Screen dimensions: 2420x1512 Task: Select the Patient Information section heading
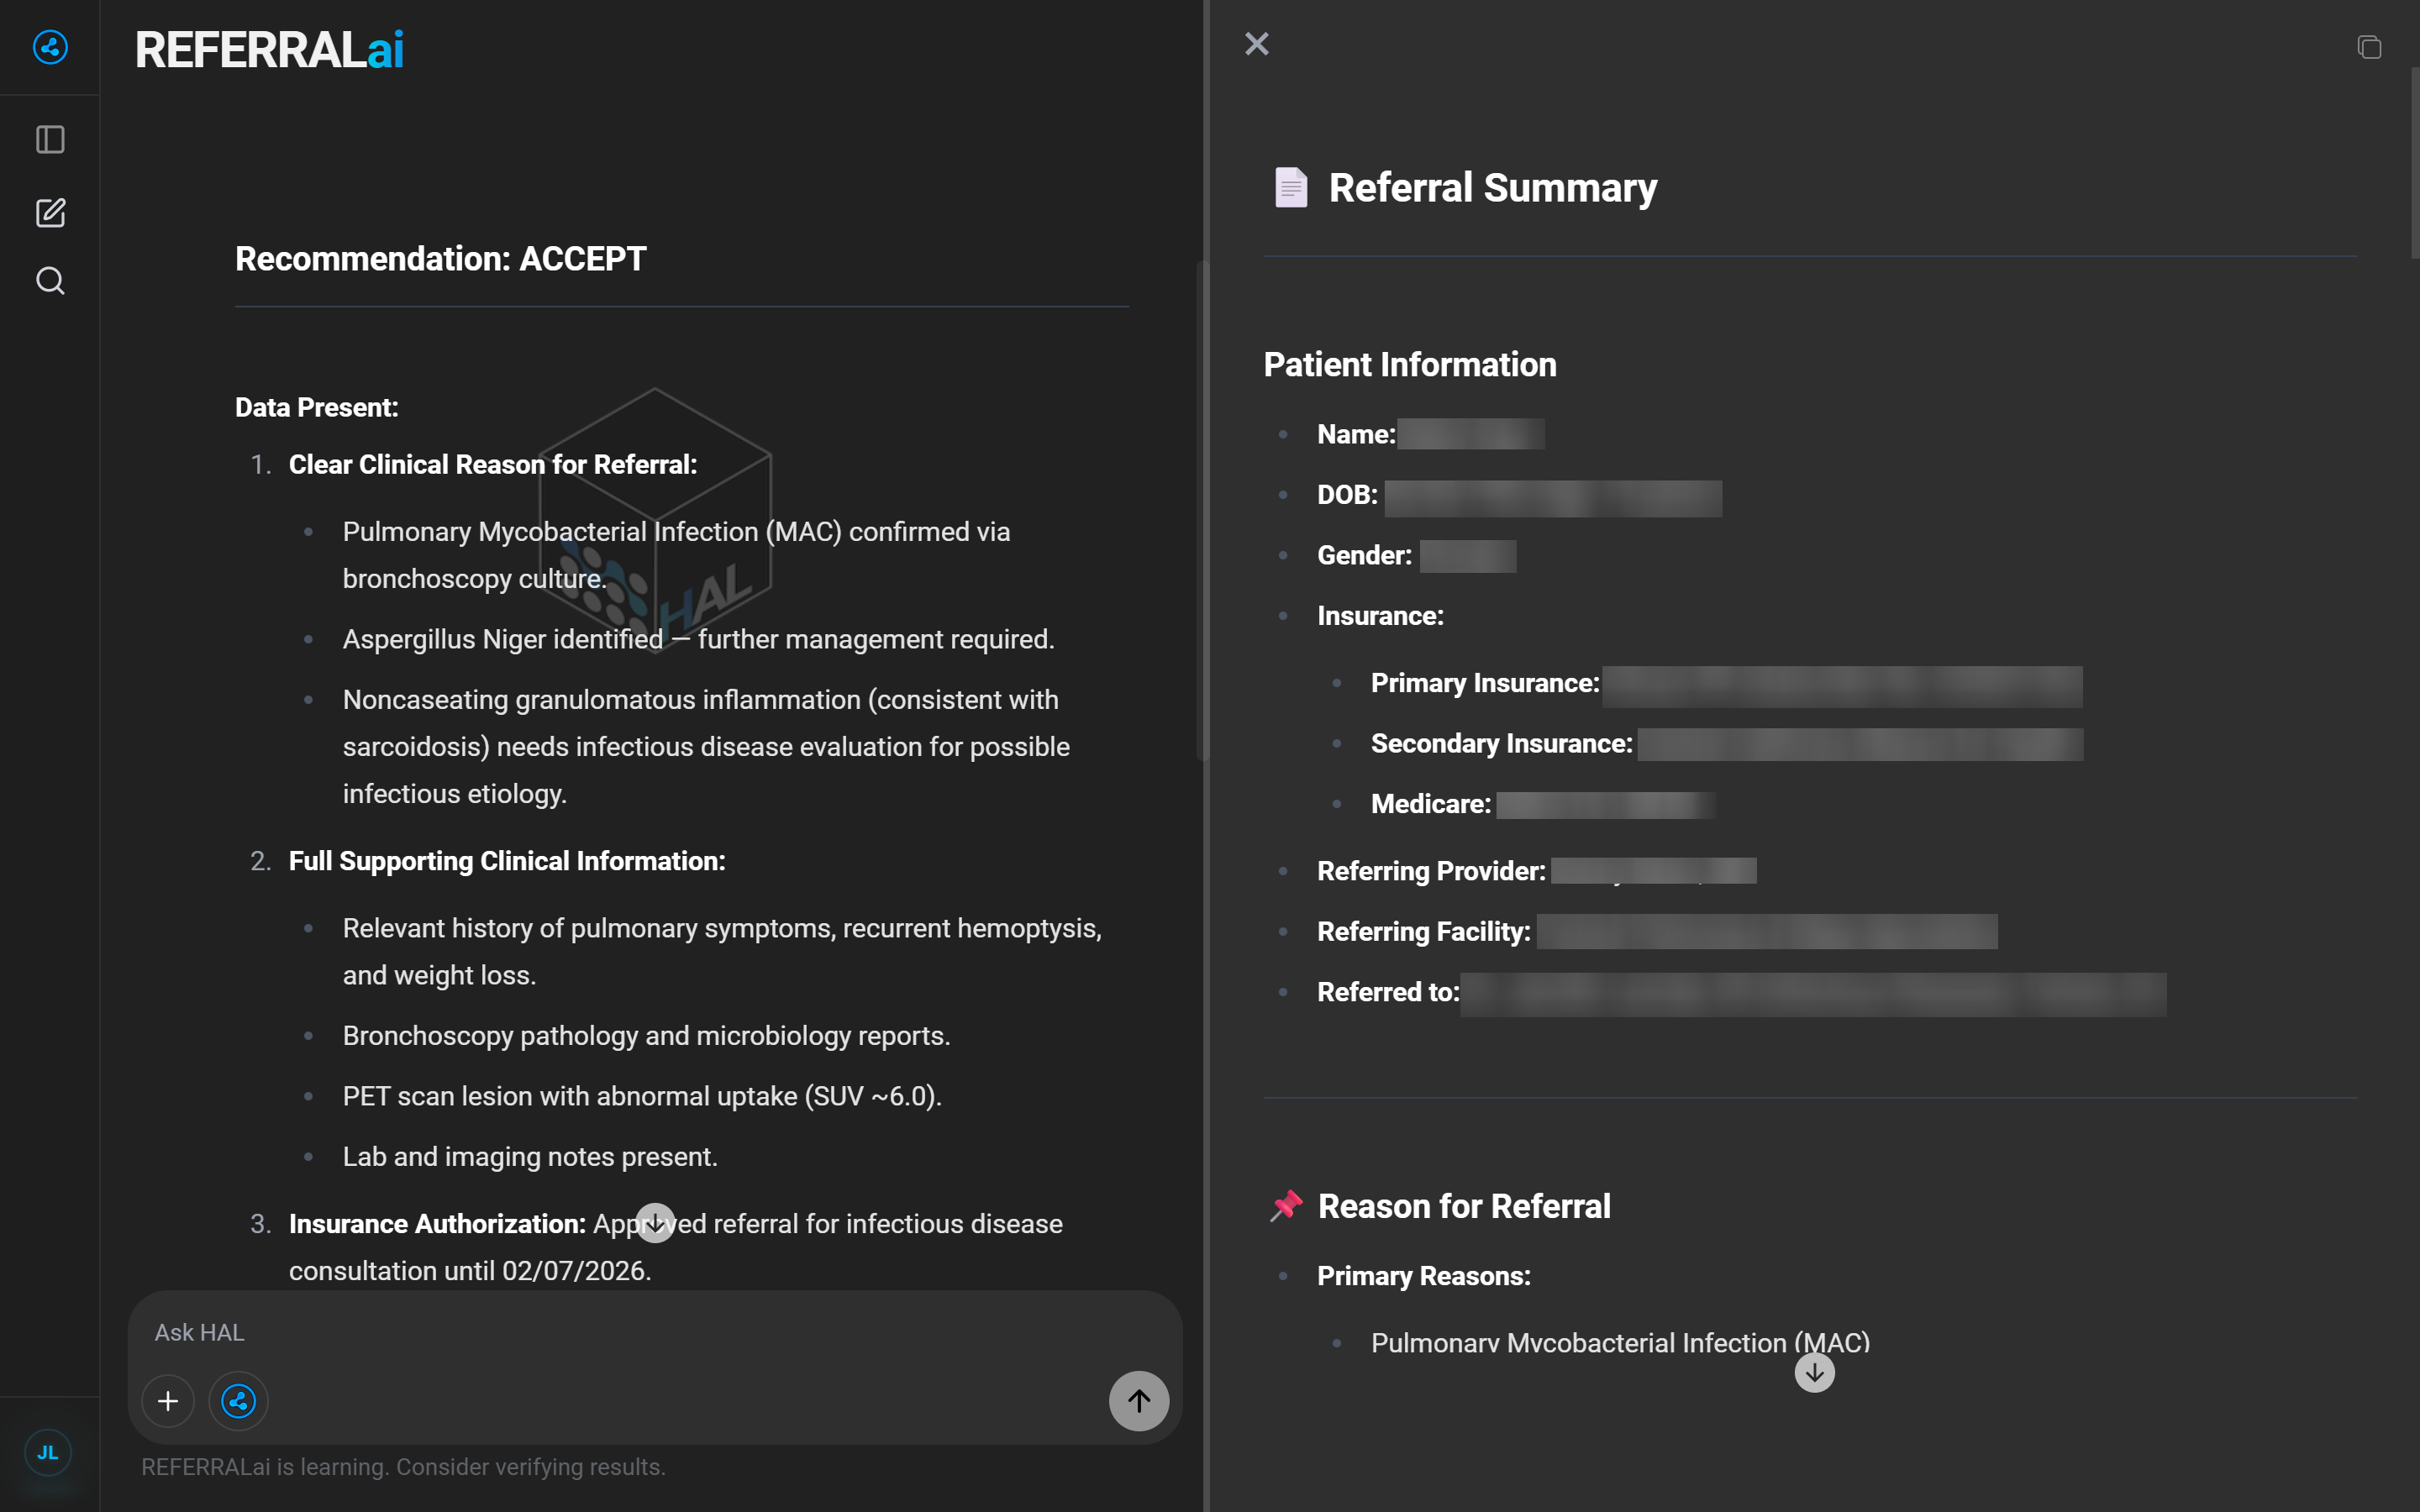[1409, 364]
